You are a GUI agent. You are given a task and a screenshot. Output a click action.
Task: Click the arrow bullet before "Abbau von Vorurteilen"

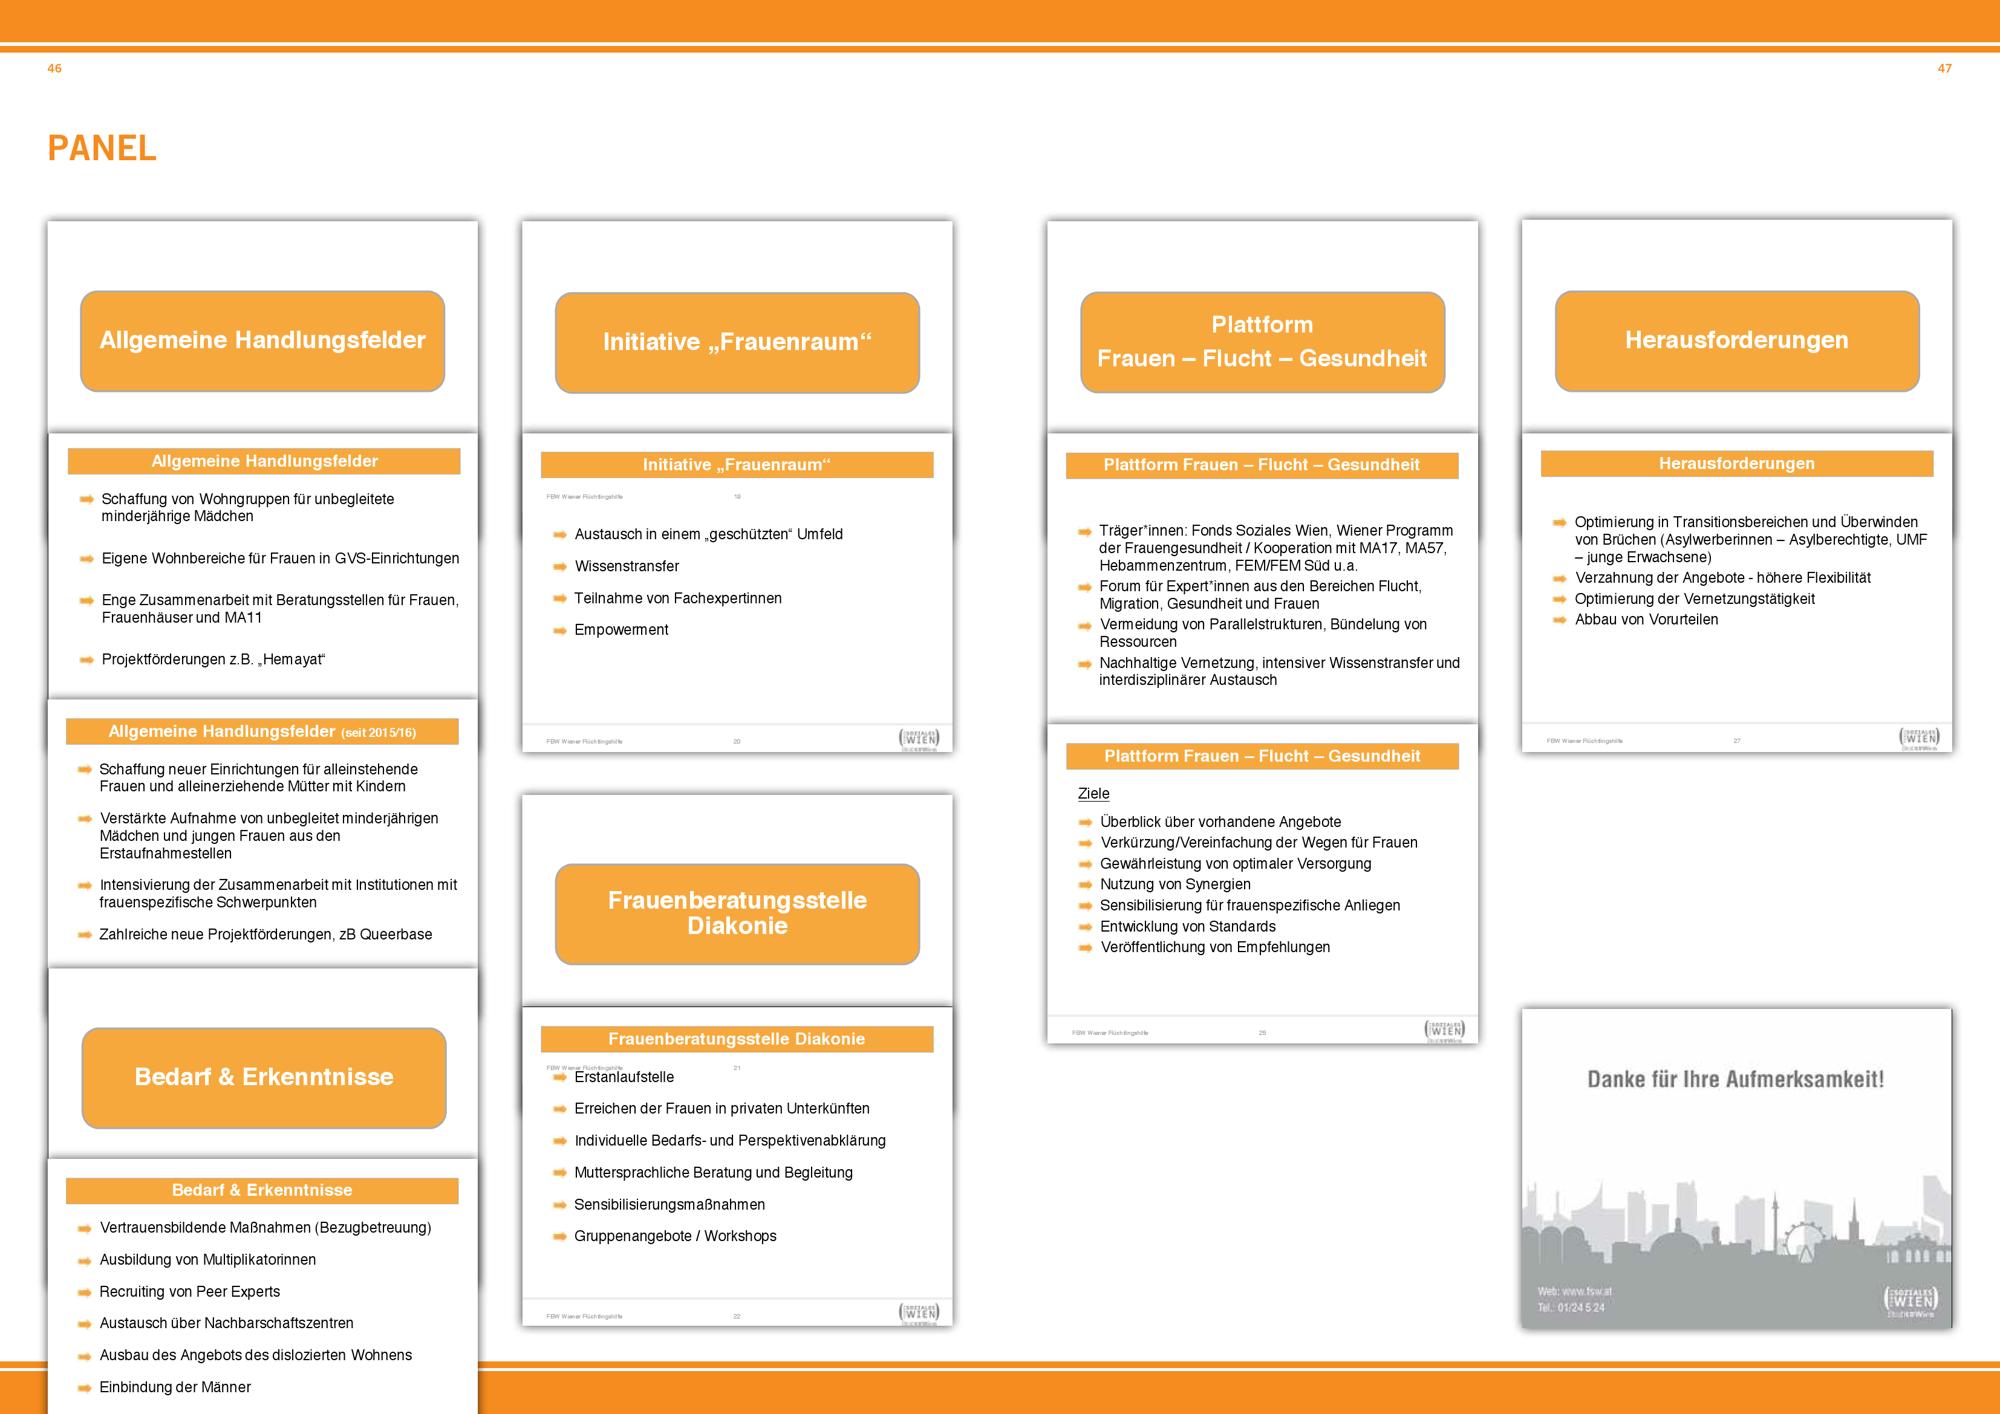click(1559, 620)
